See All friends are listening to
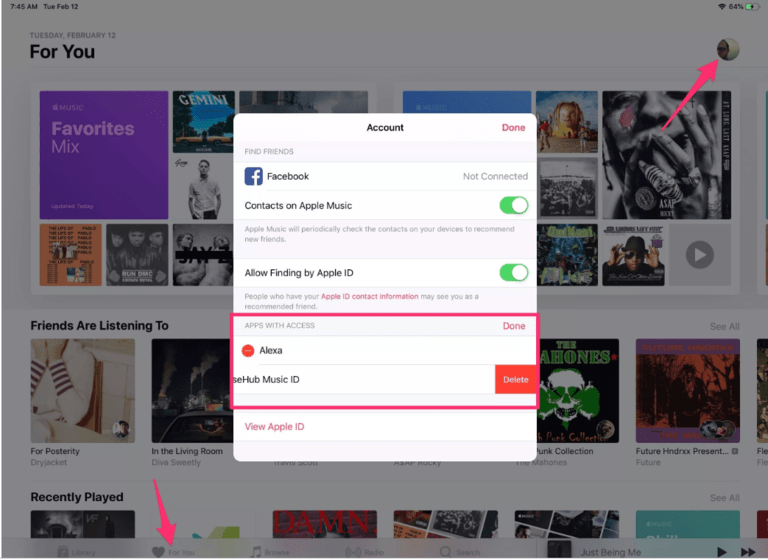768x560 pixels. 724,327
